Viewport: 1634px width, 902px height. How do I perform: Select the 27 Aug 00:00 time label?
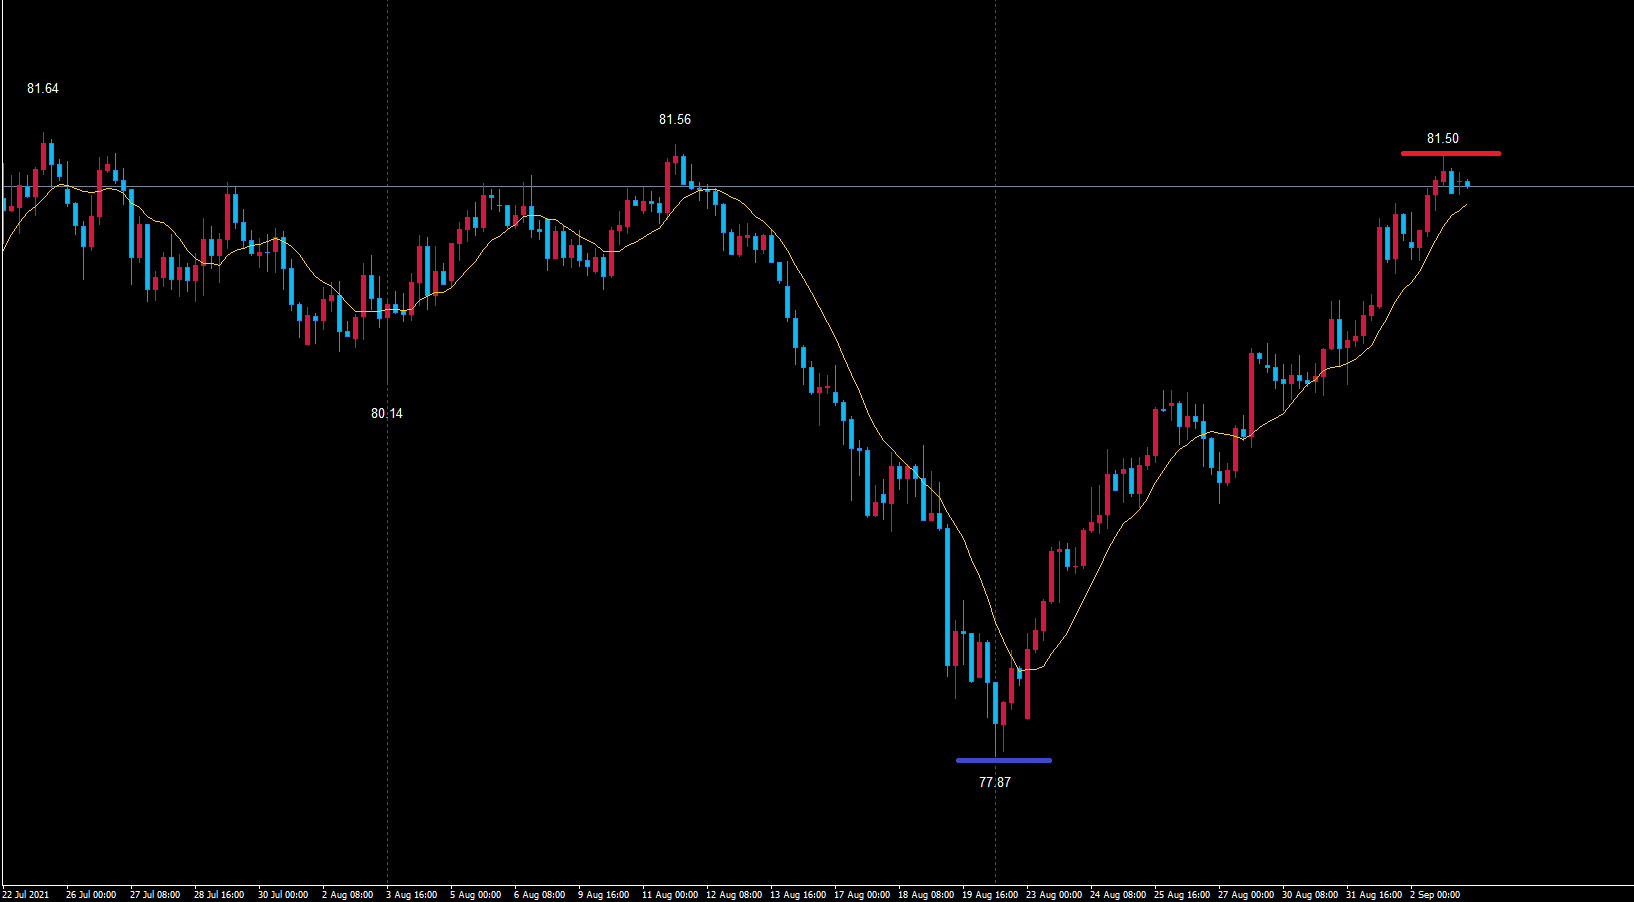coord(1246,895)
